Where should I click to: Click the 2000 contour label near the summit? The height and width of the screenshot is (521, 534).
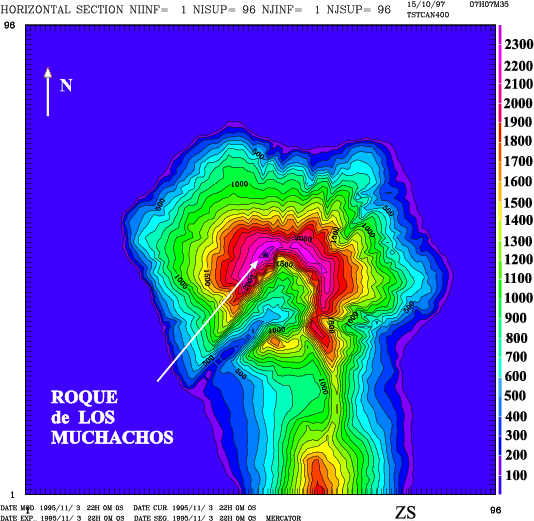tap(303, 239)
